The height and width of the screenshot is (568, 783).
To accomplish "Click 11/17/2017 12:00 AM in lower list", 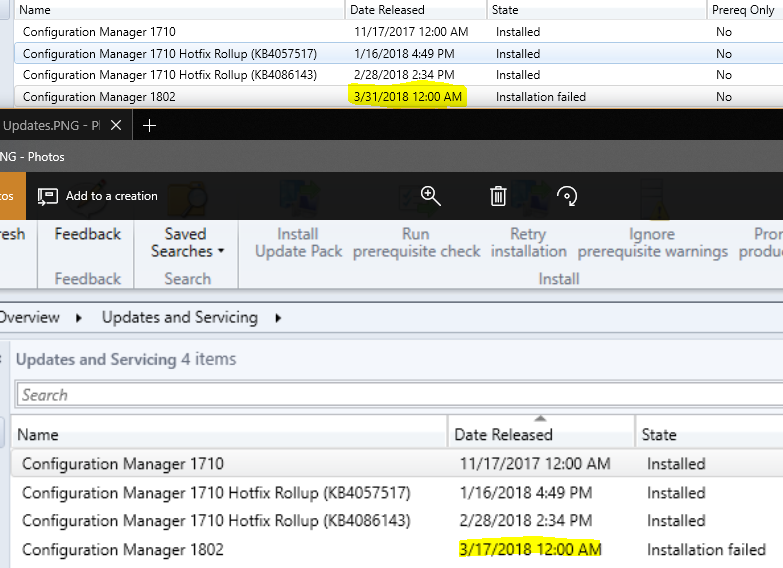I will point(535,464).
